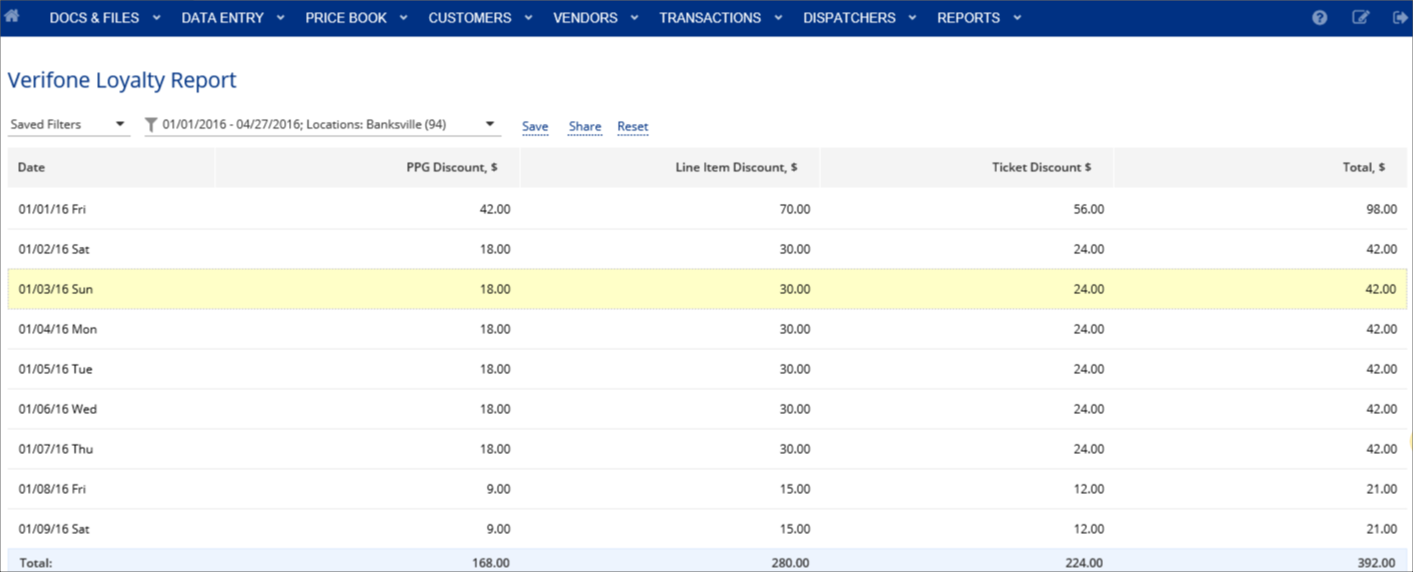This screenshot has height=572, width=1413.
Task: Expand the Saved Filters dropdown
Action: click(69, 125)
